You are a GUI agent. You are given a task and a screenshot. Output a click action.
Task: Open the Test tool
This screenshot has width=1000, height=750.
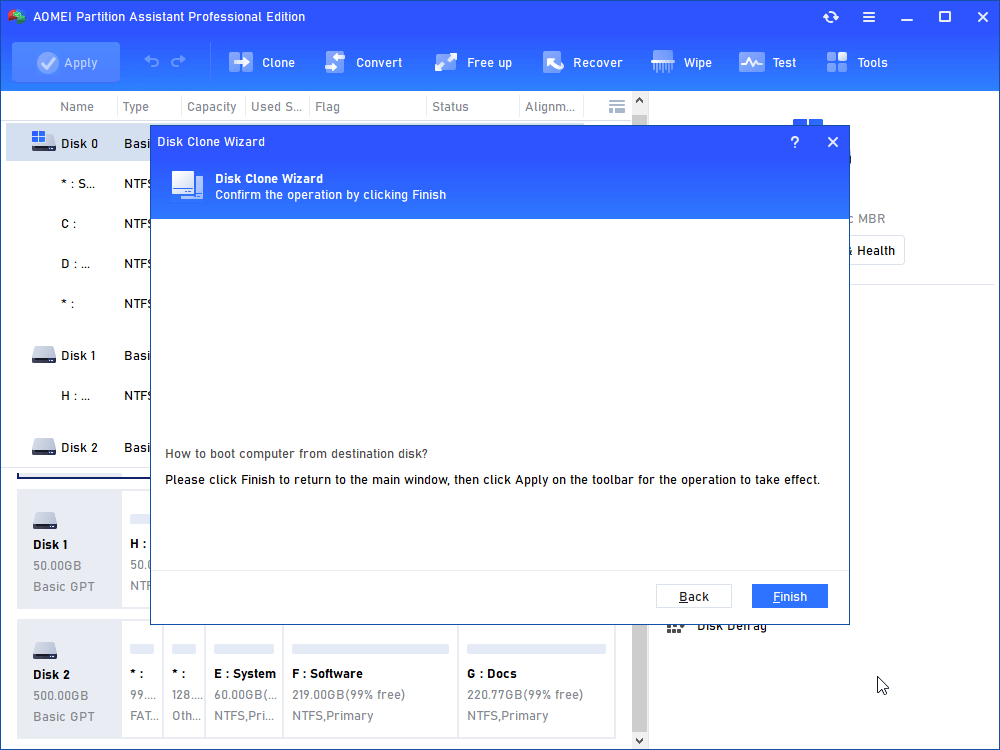click(767, 62)
